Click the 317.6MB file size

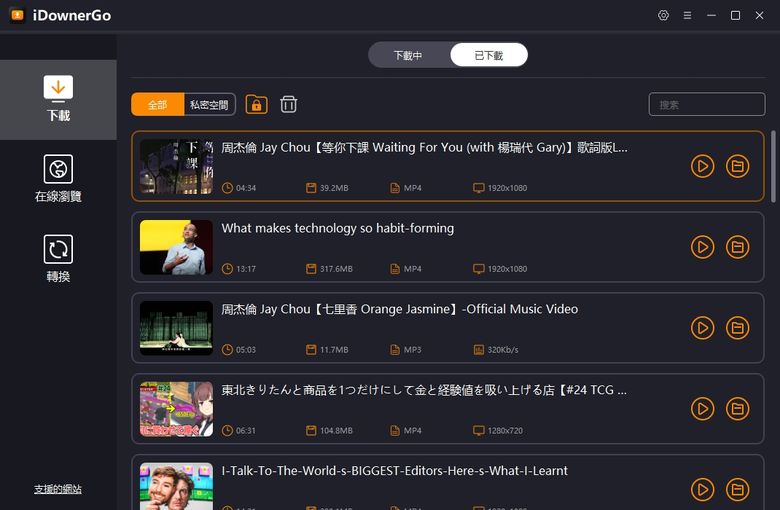pos(336,269)
